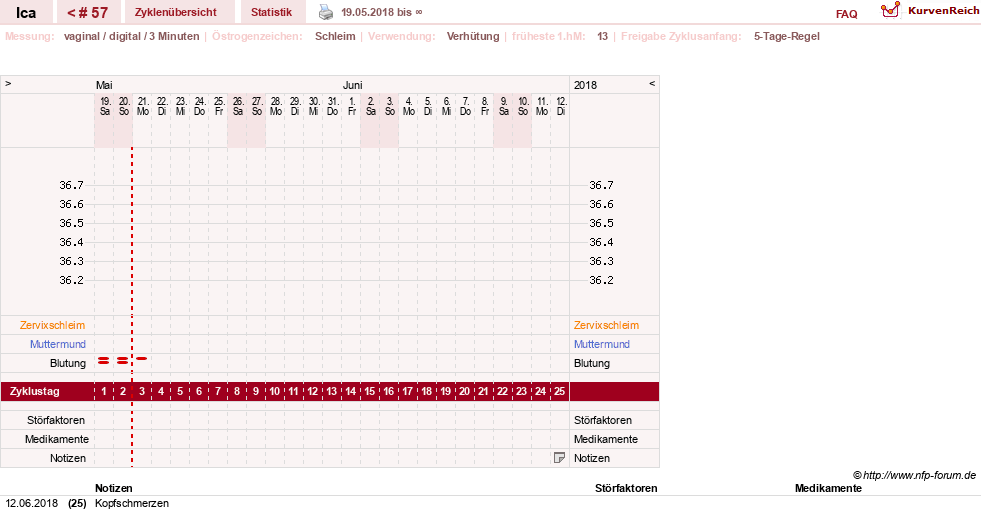This screenshot has width=981, height=527.
Task: Open the Statistik tab
Action: [x=272, y=13]
